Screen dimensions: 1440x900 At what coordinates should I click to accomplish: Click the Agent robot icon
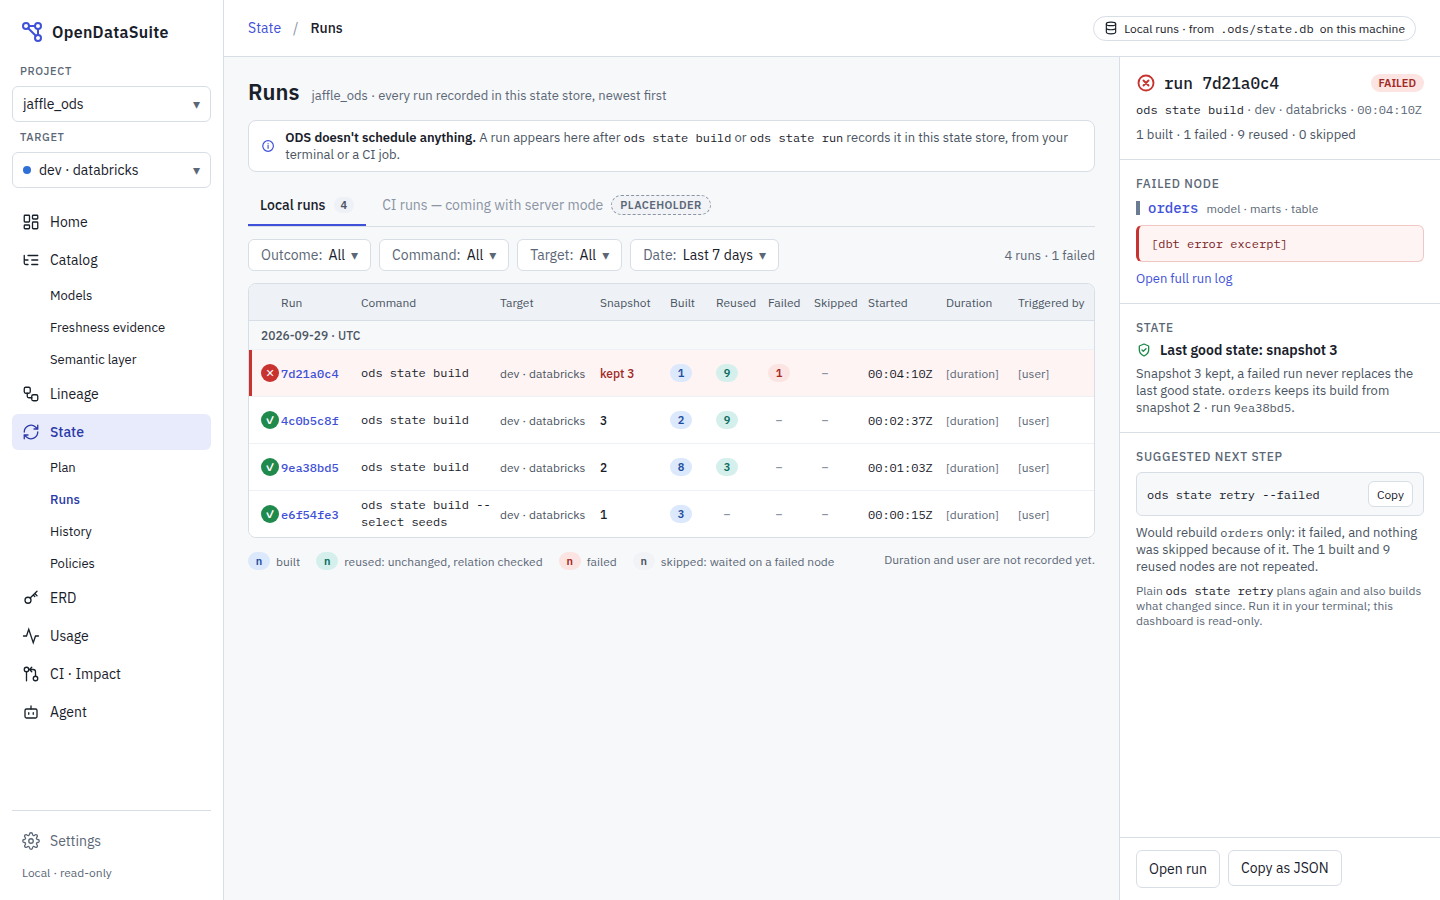[31, 712]
